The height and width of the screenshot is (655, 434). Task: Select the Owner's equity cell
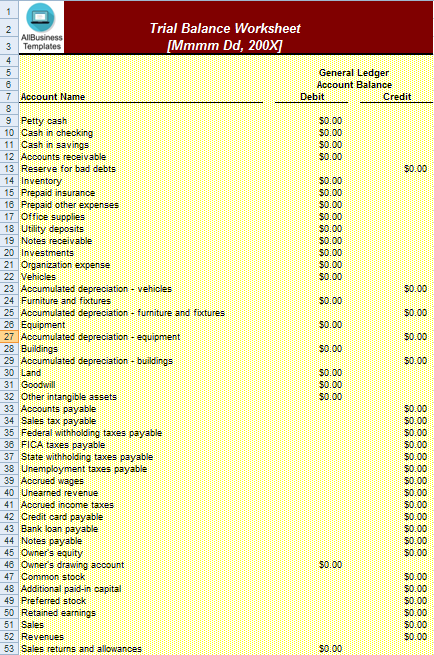click(x=52, y=553)
